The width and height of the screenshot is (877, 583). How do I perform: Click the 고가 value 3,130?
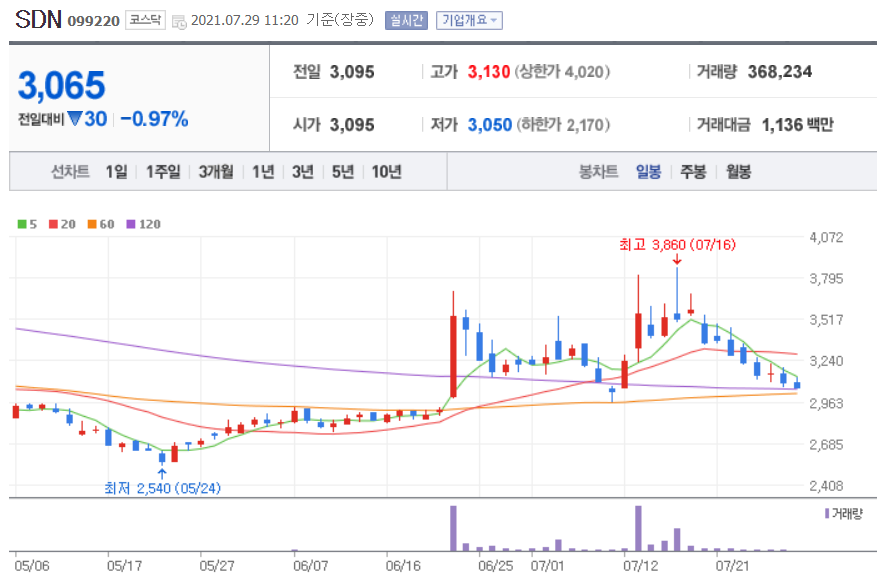(489, 72)
